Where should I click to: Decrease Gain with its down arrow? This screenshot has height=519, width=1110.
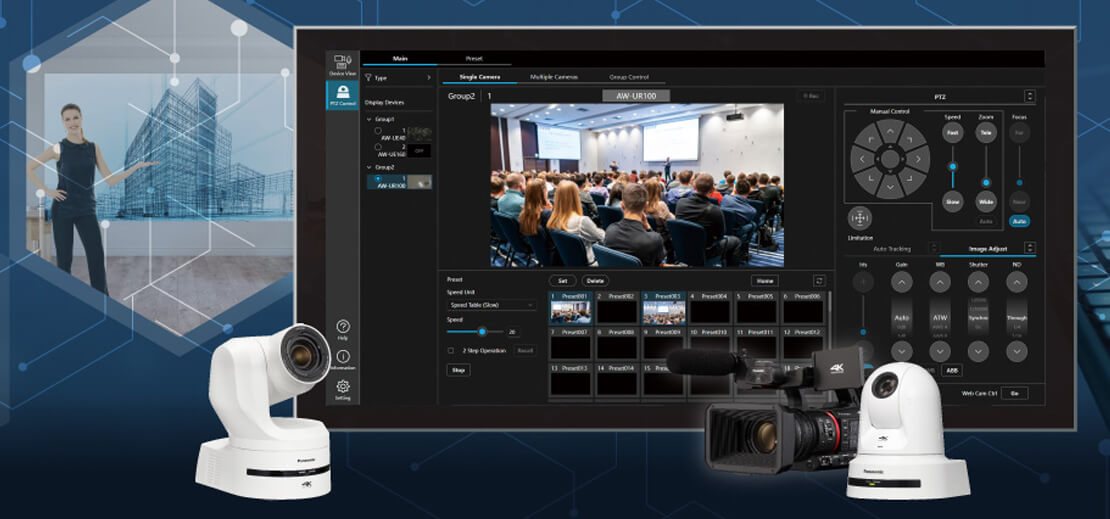tap(901, 351)
